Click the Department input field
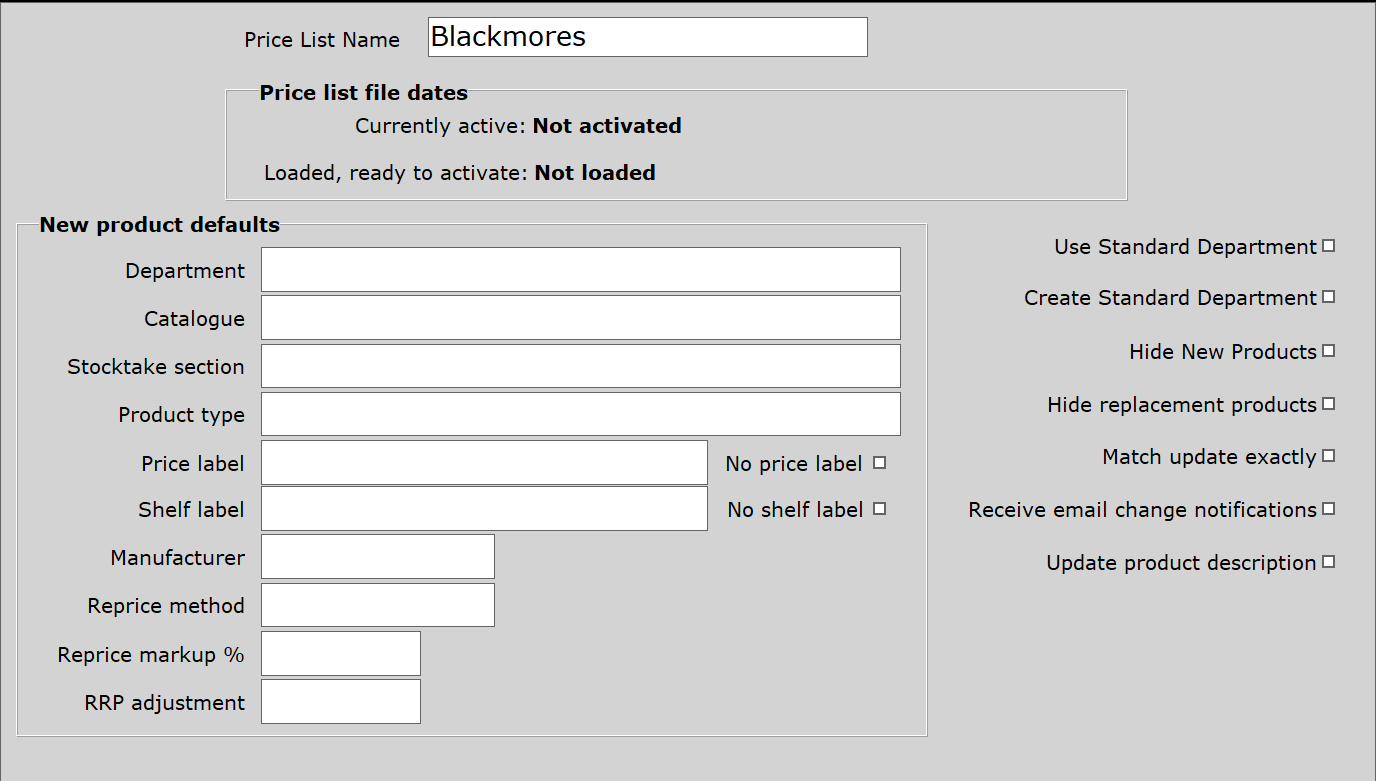The height and width of the screenshot is (781, 1378). pos(580,270)
